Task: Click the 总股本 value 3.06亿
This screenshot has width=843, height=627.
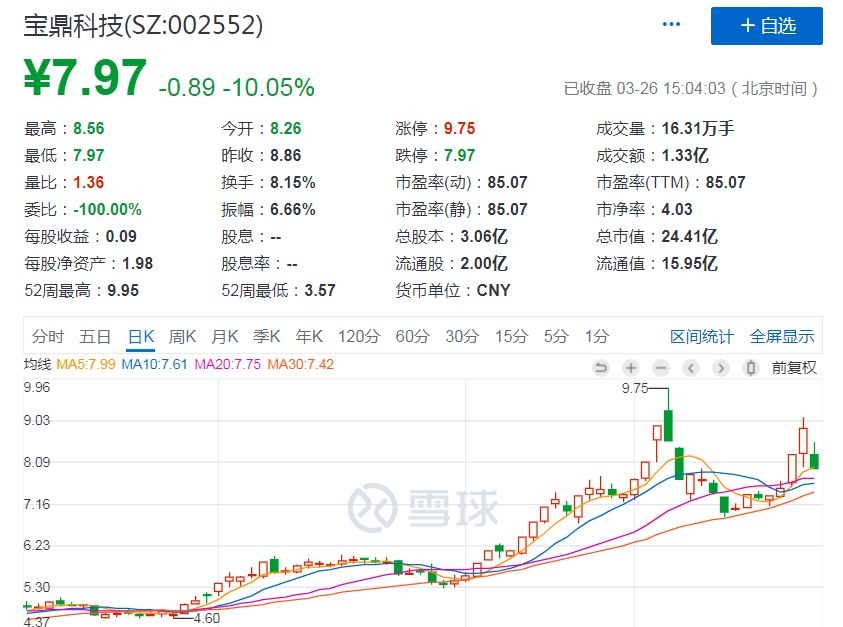Action: 484,236
